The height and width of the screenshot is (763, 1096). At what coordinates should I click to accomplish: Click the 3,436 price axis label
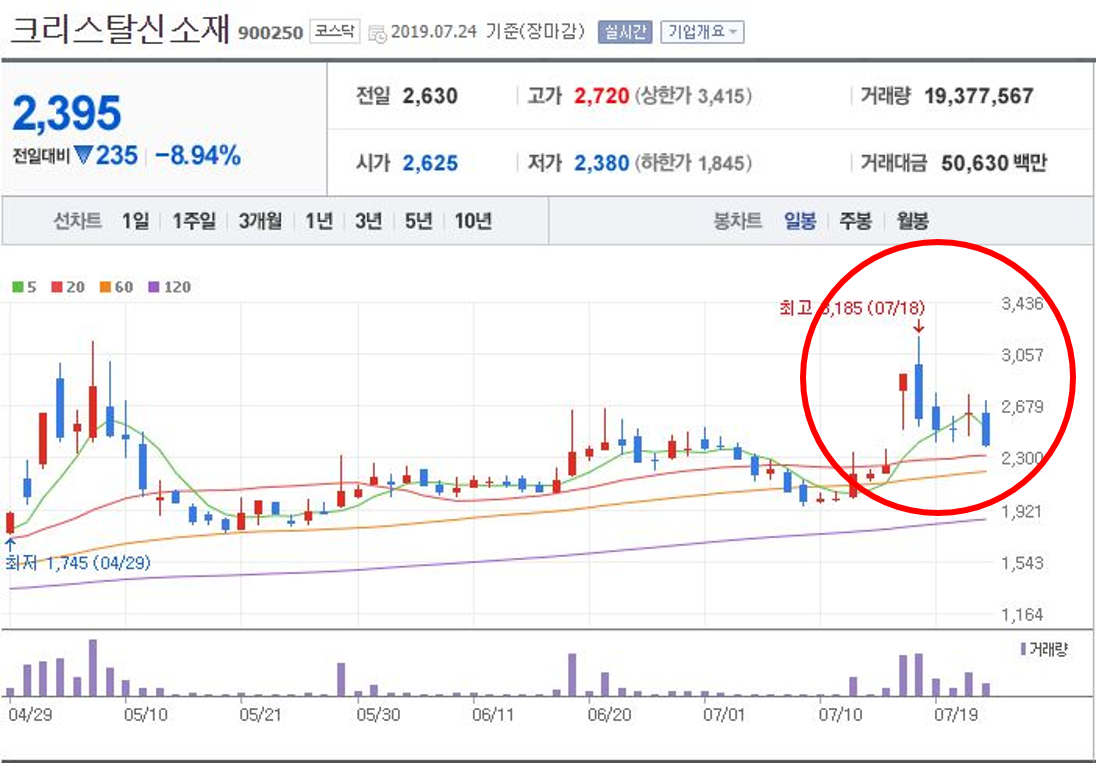pos(1022,304)
